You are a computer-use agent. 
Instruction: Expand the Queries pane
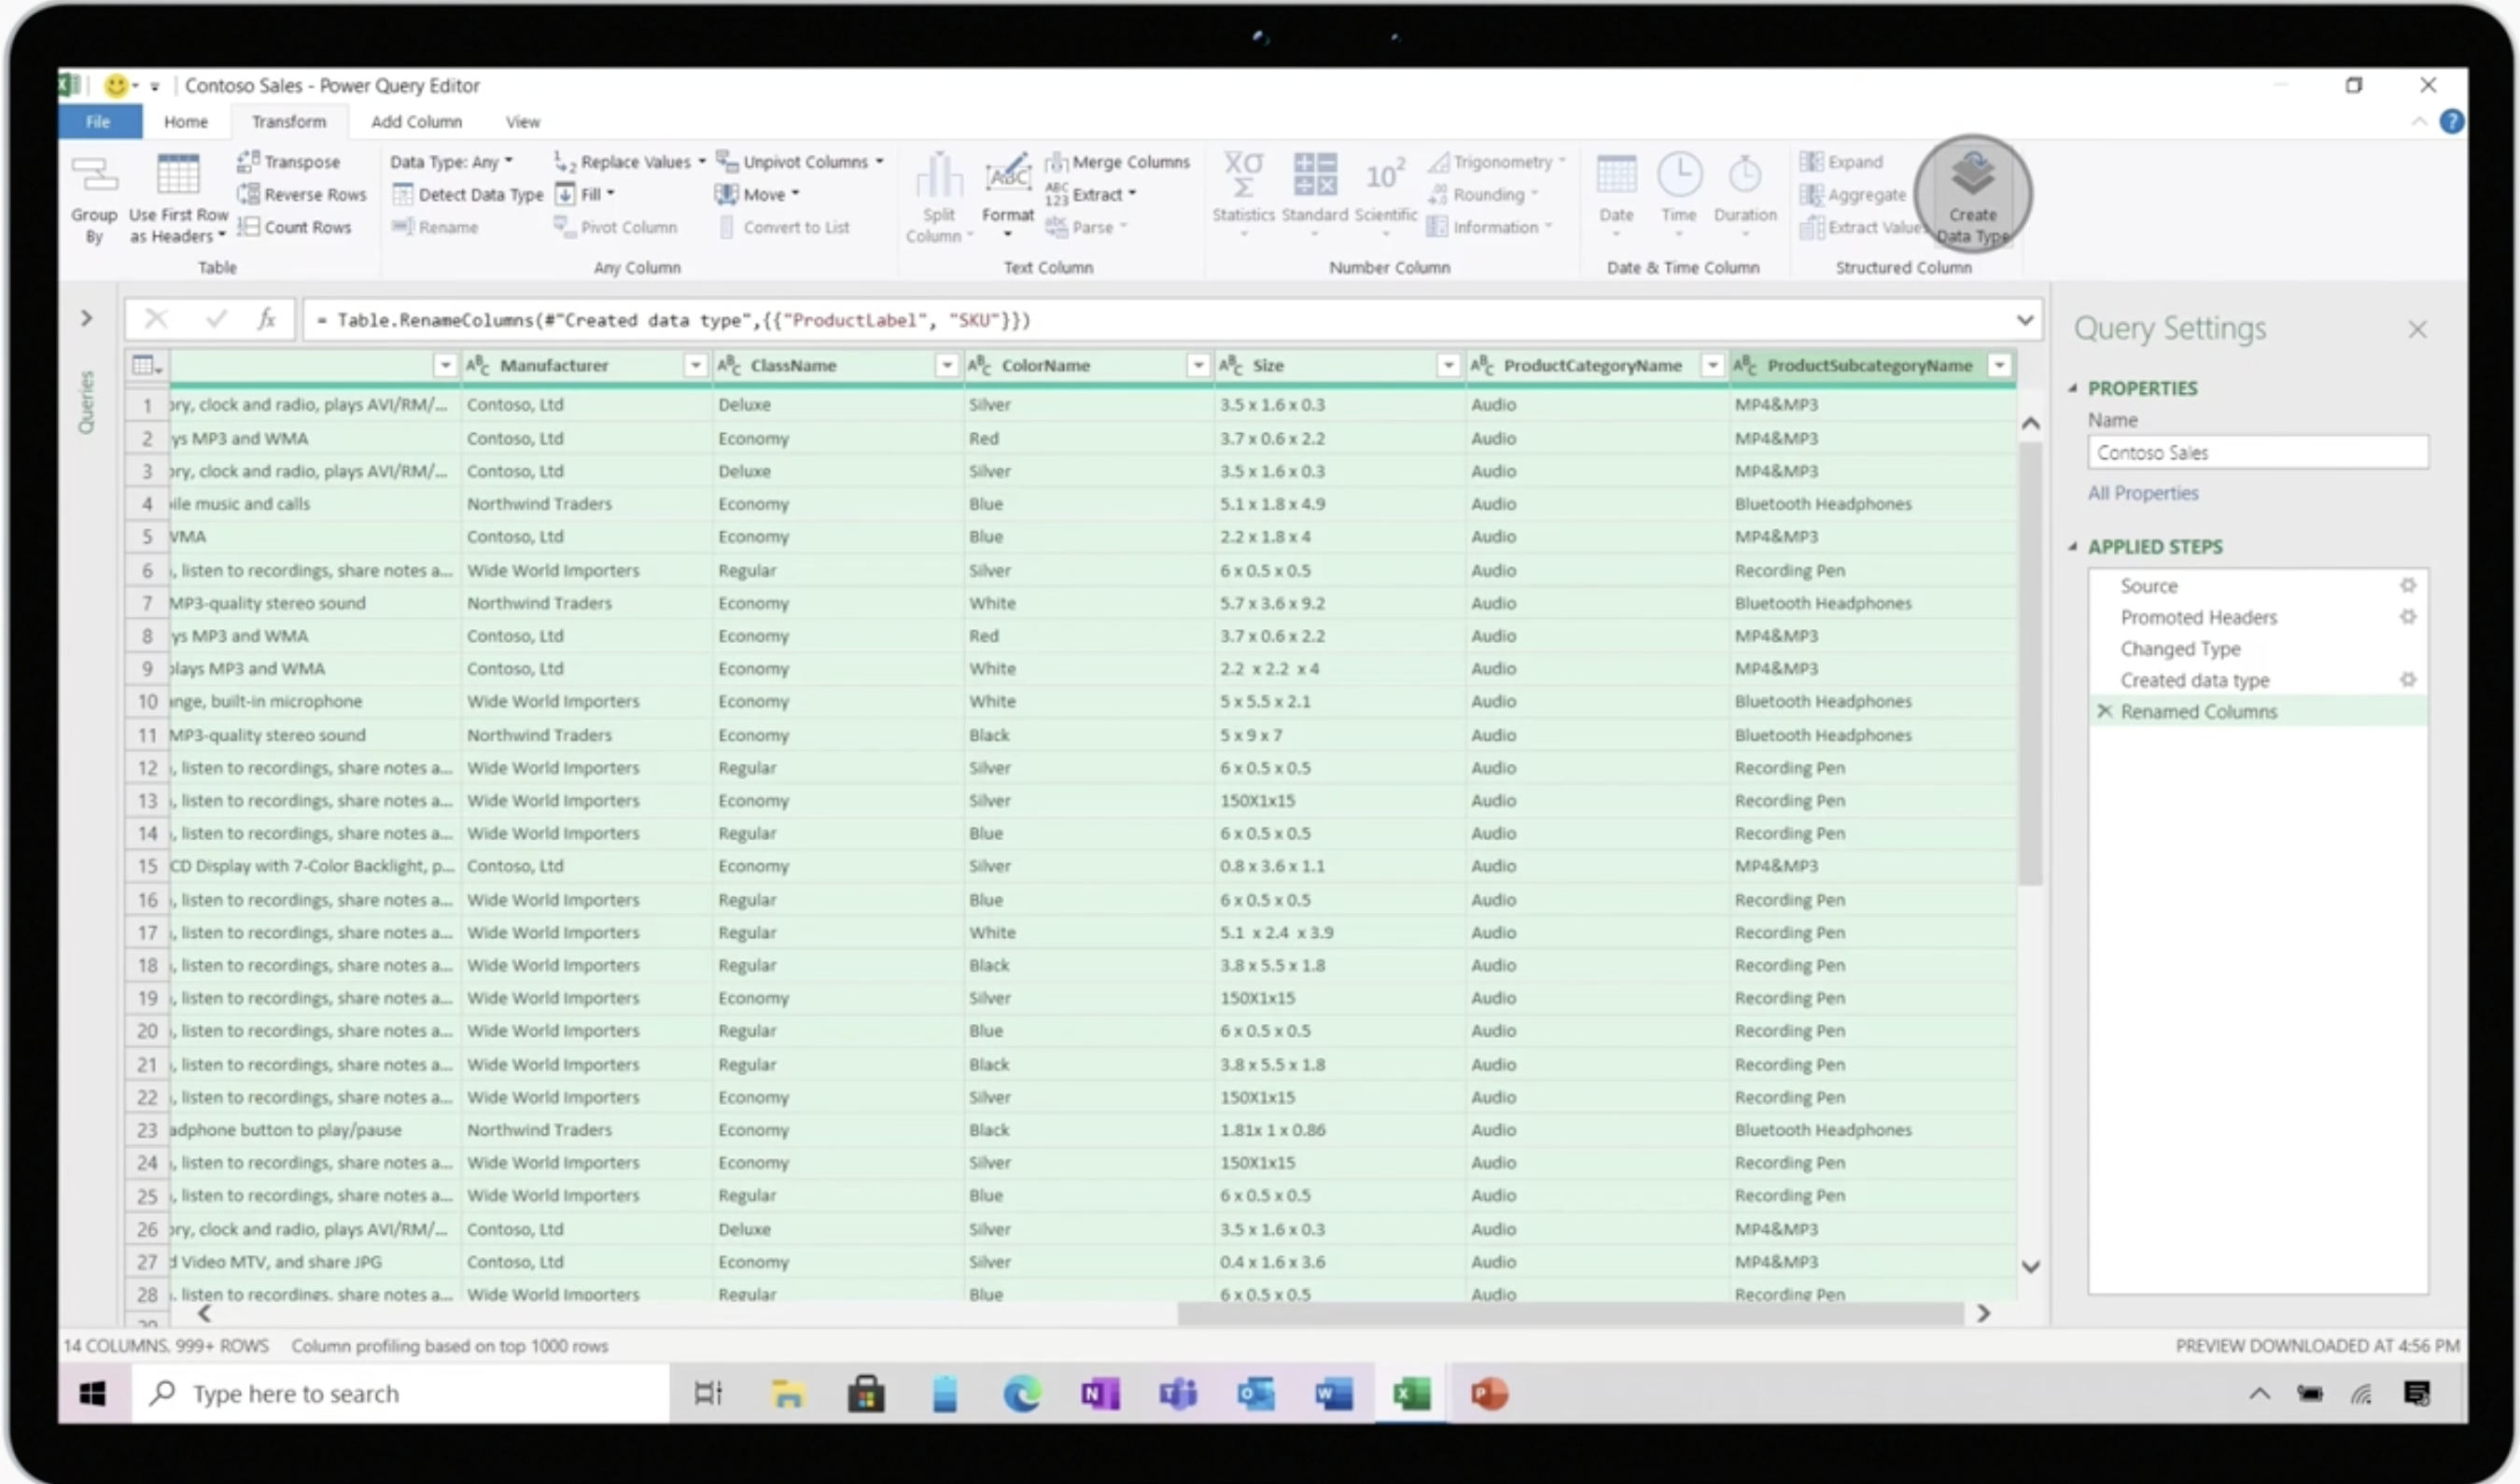pos(87,318)
